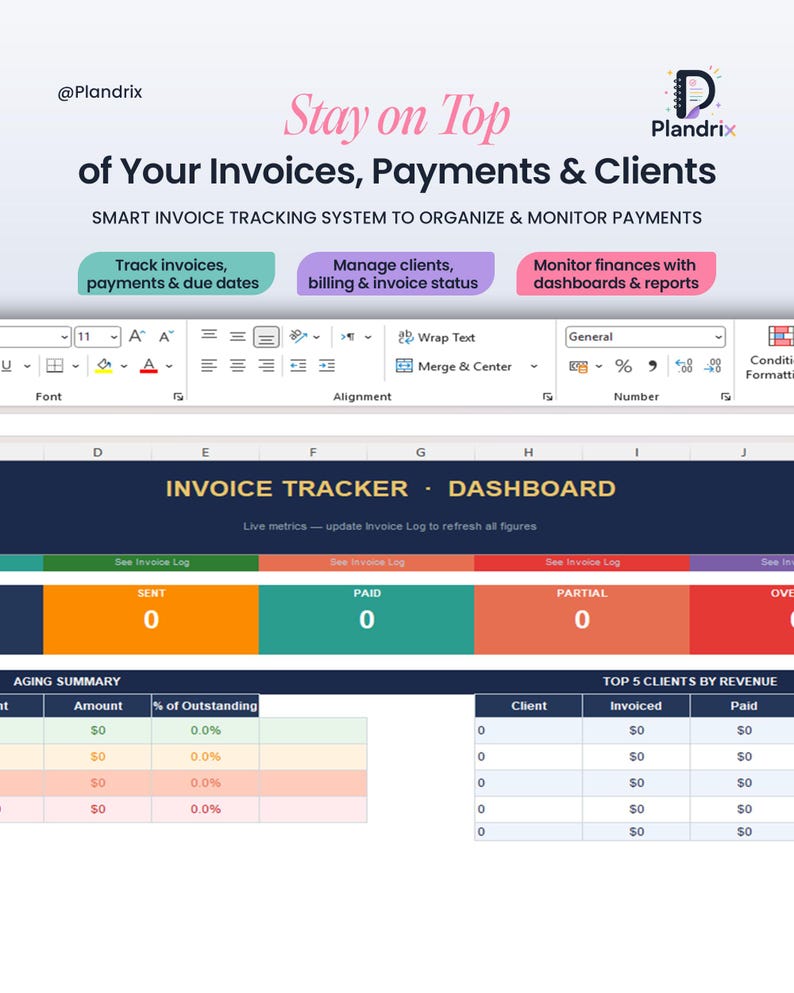Viewport: 794px width, 993px height.
Task: Open Conditional Formatting menu
Action: [770, 353]
